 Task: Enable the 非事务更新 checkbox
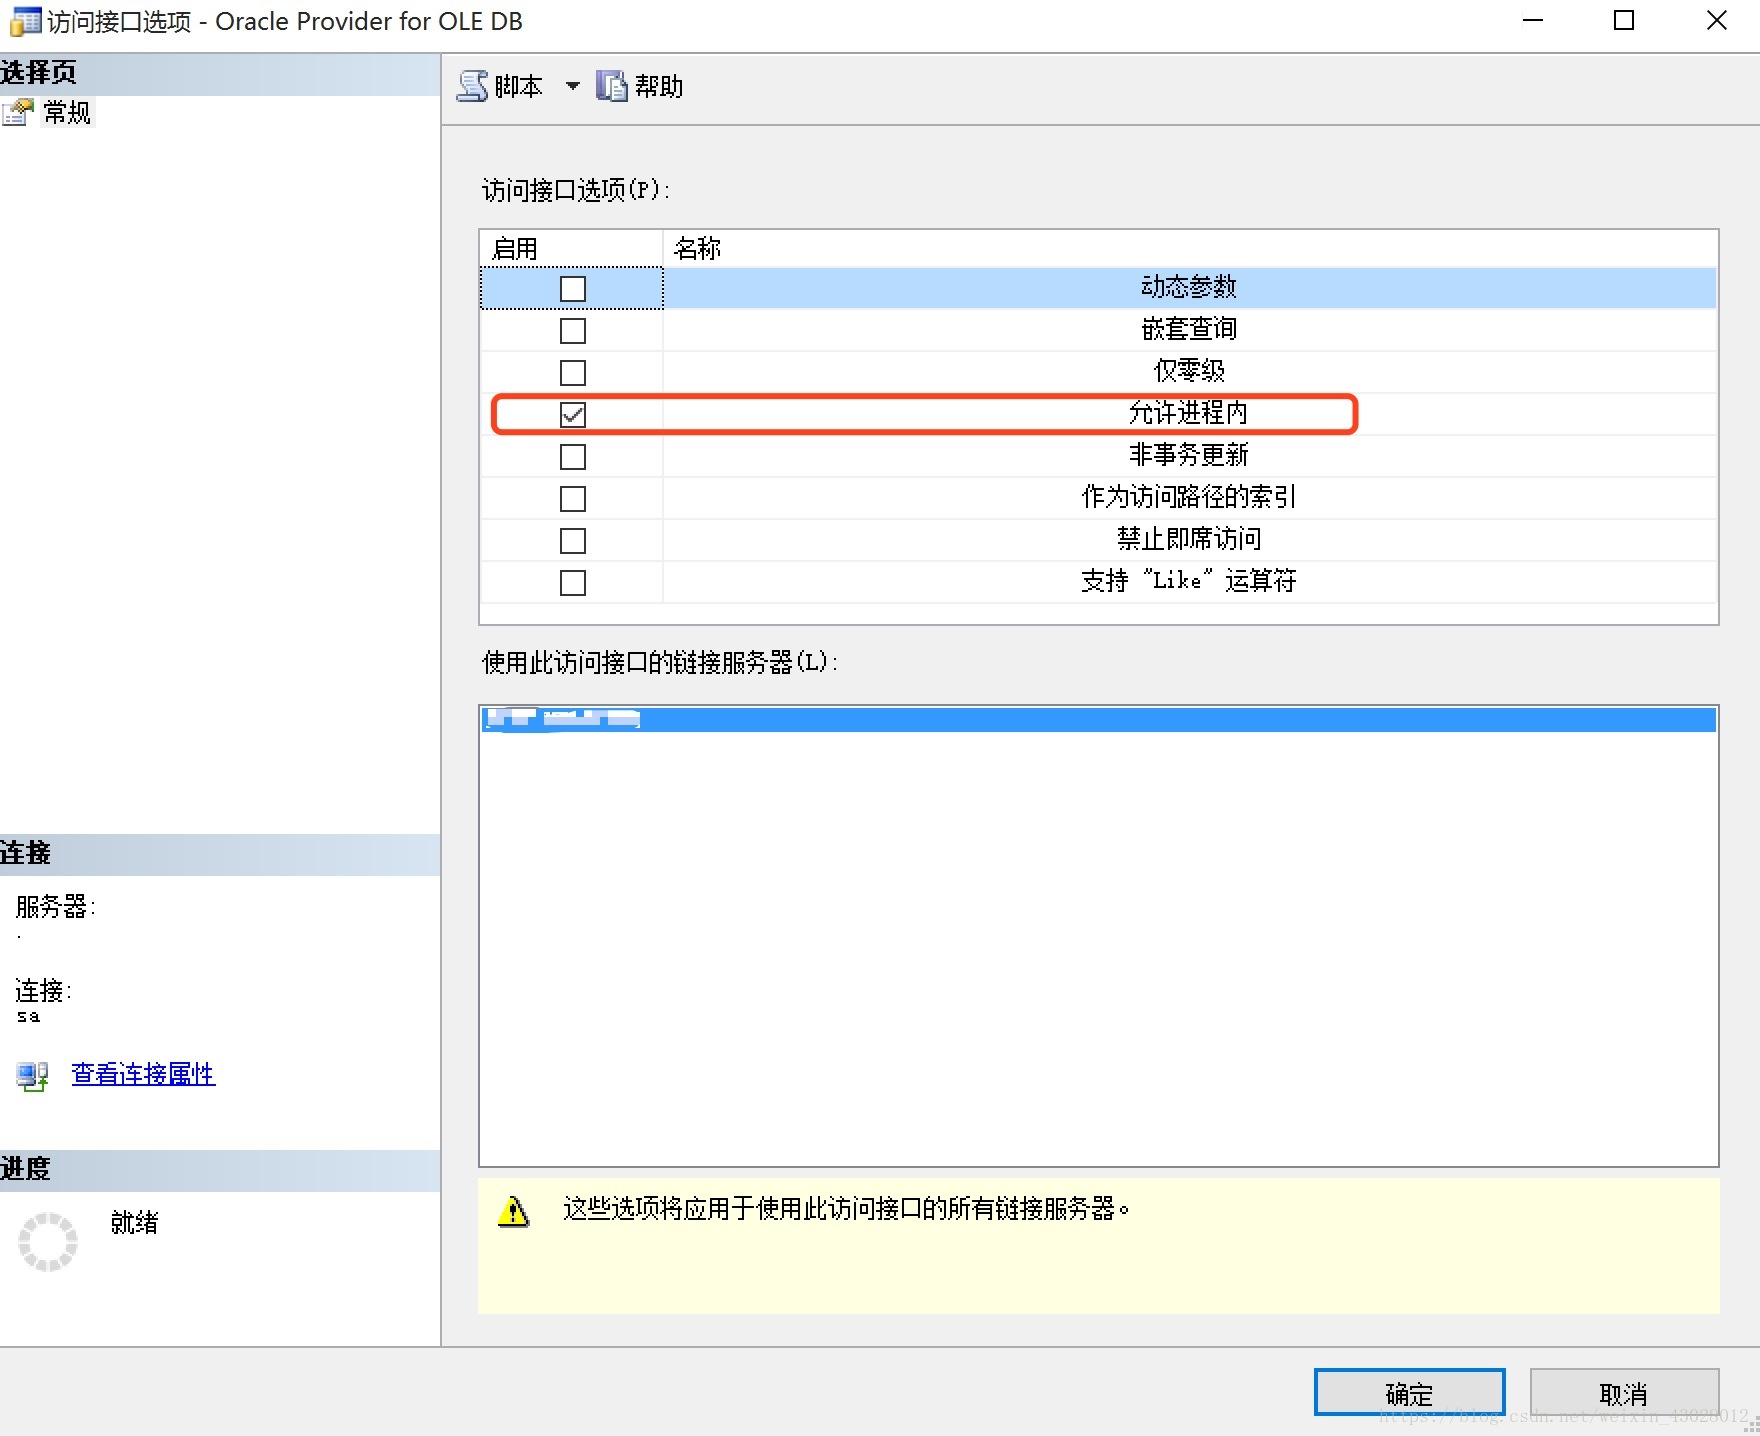[573, 457]
